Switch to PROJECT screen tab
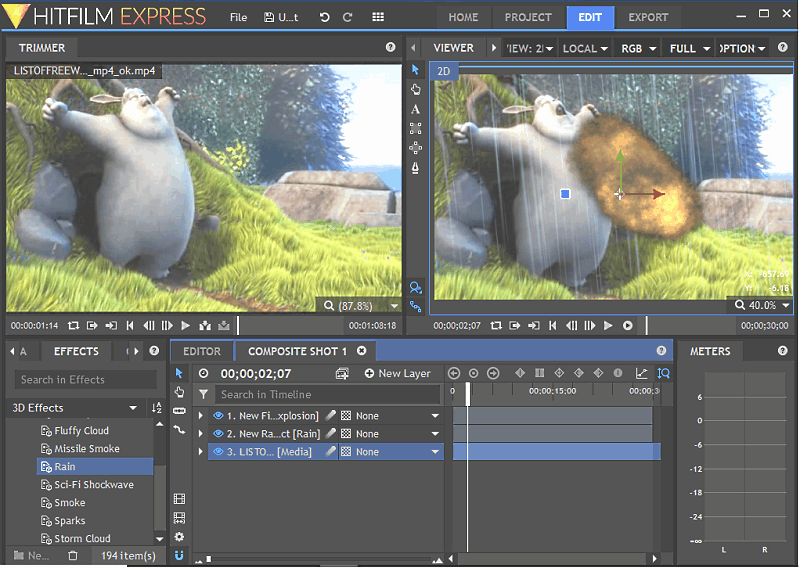Image resolution: width=800 pixels, height=568 pixels. [x=528, y=17]
